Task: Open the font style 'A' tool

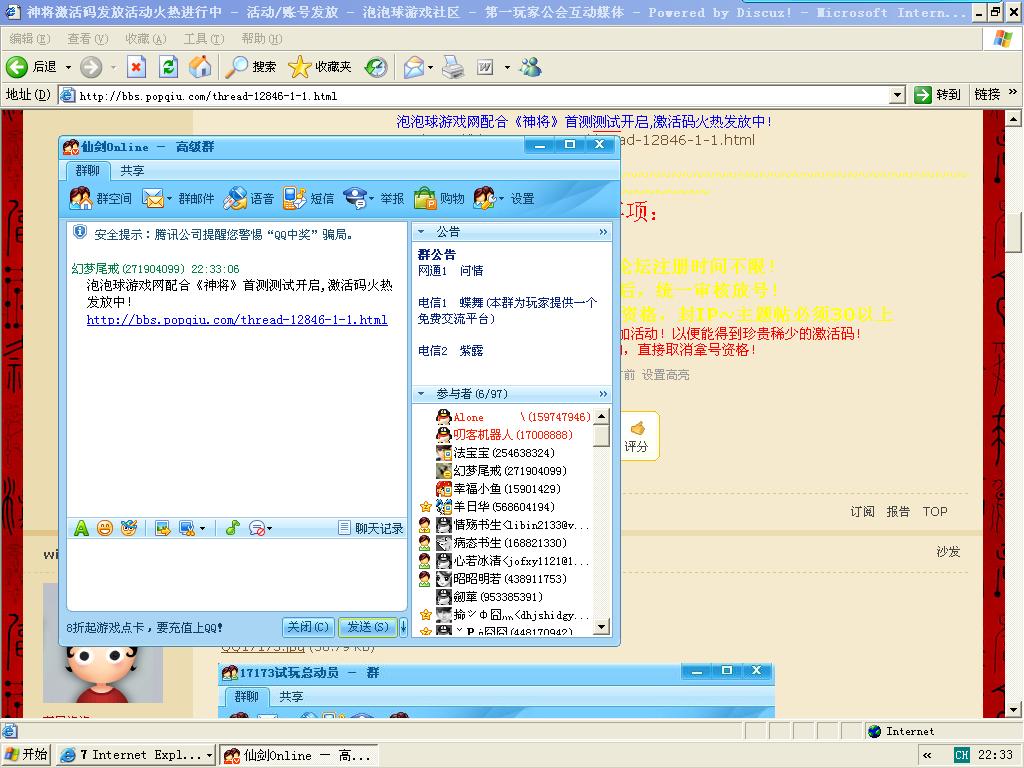Action: tap(82, 528)
